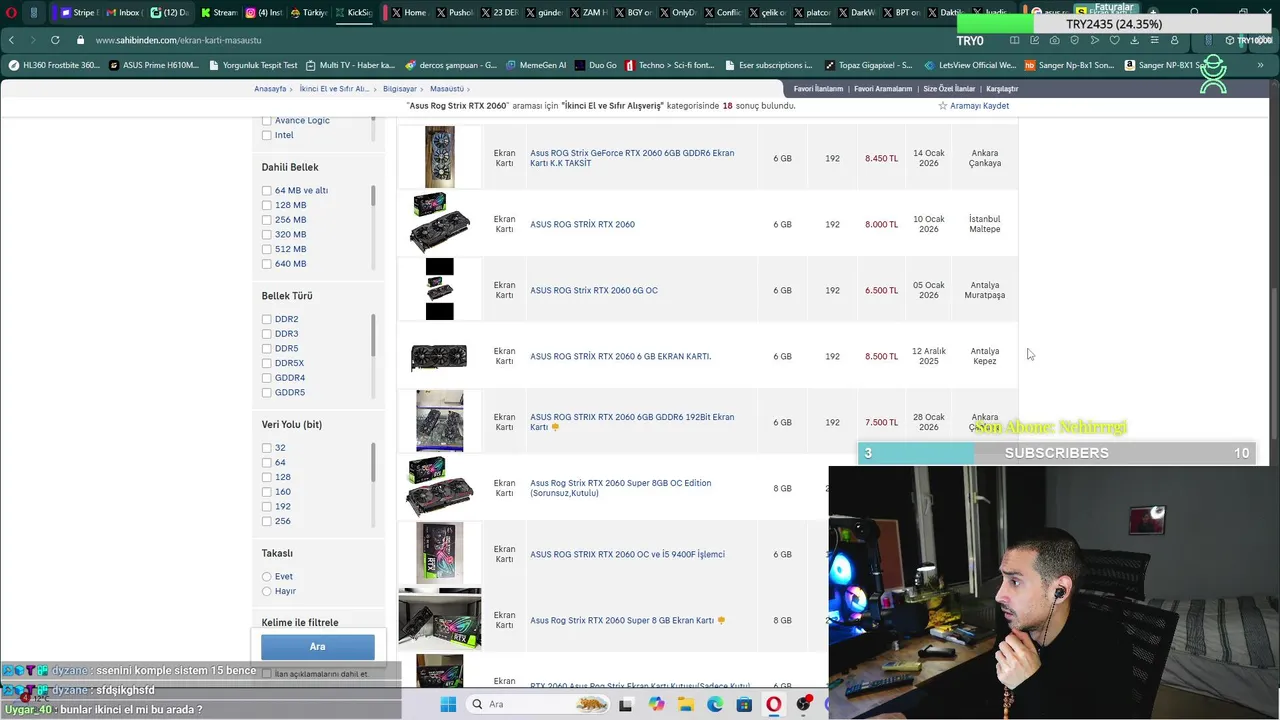
Task: Switch to the Home X browser tab
Action: point(409,12)
